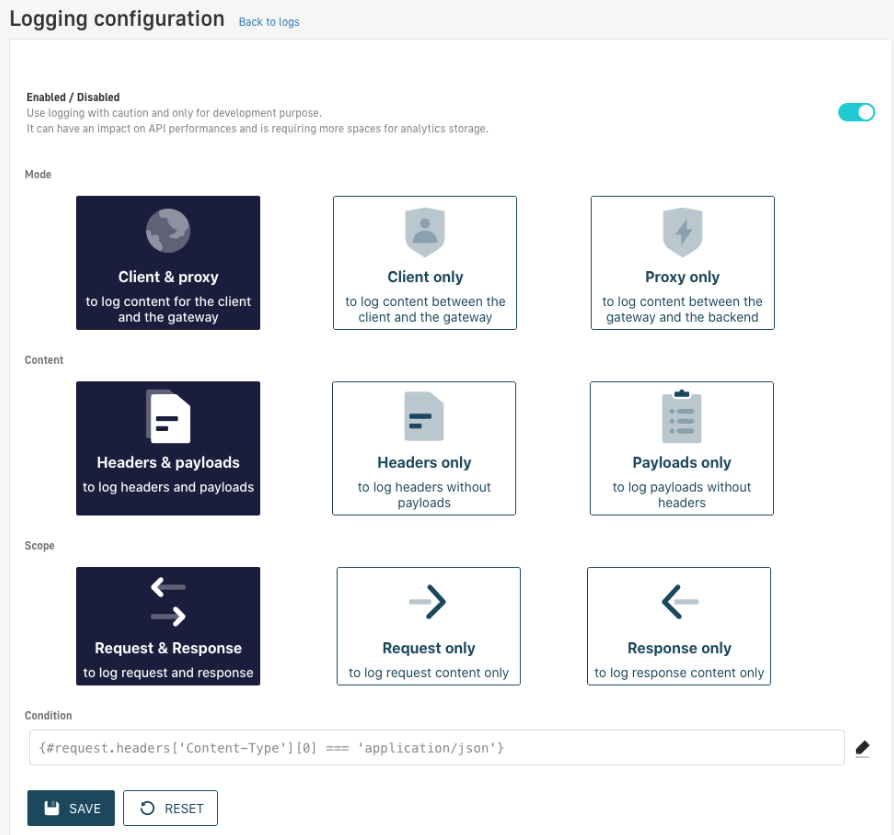The height and width of the screenshot is (835, 894).
Task: Click the SAVE button
Action: [70, 808]
